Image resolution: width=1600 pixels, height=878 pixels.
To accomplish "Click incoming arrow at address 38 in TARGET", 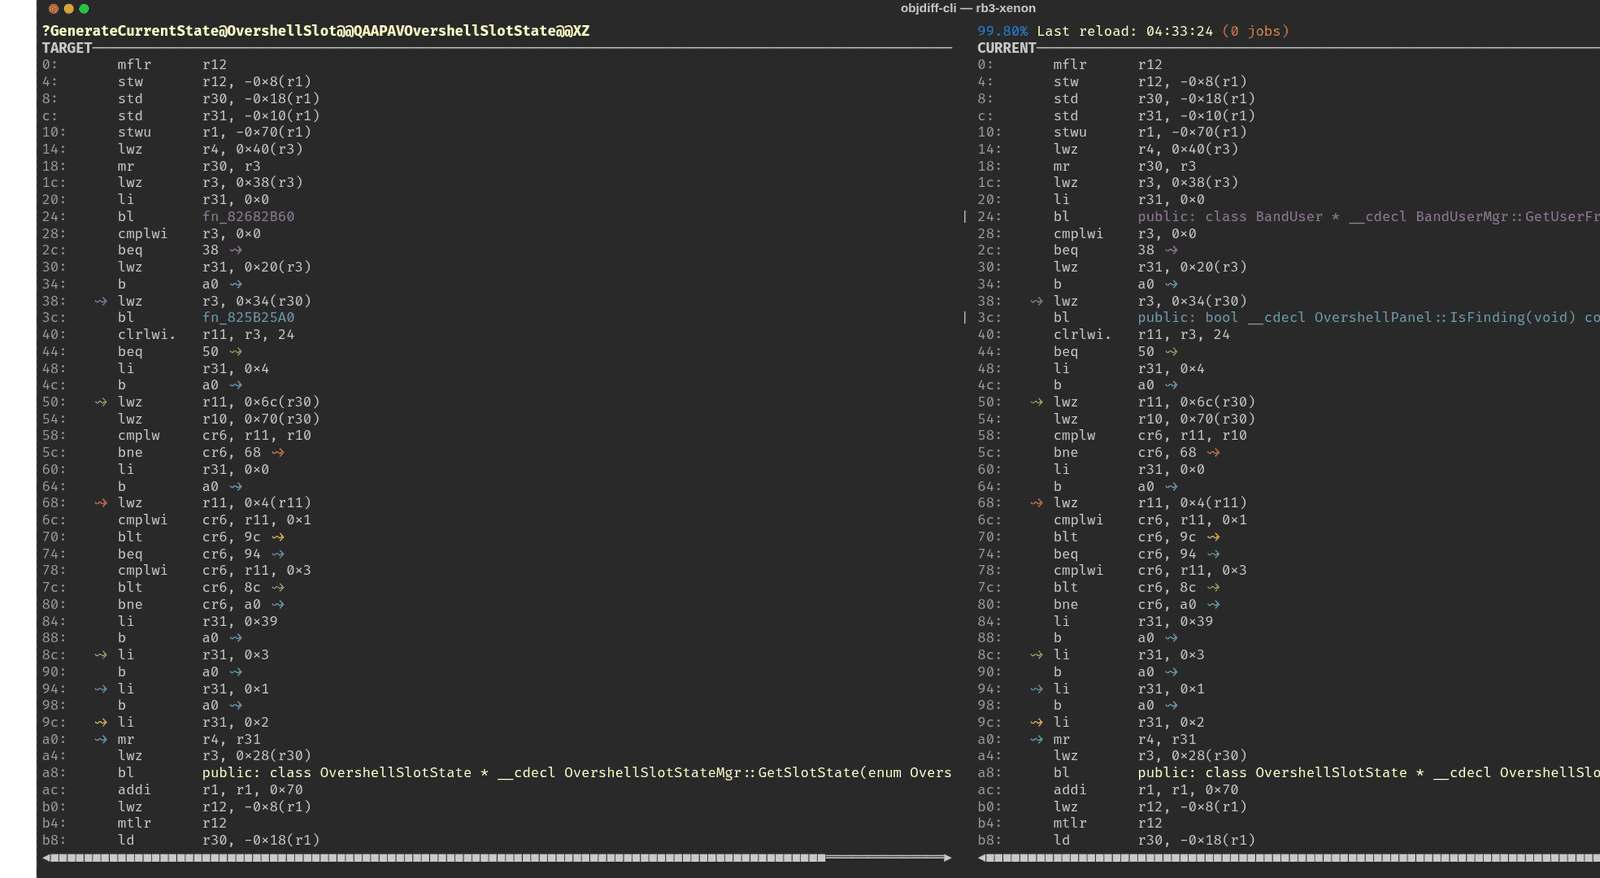I will (x=101, y=301).
